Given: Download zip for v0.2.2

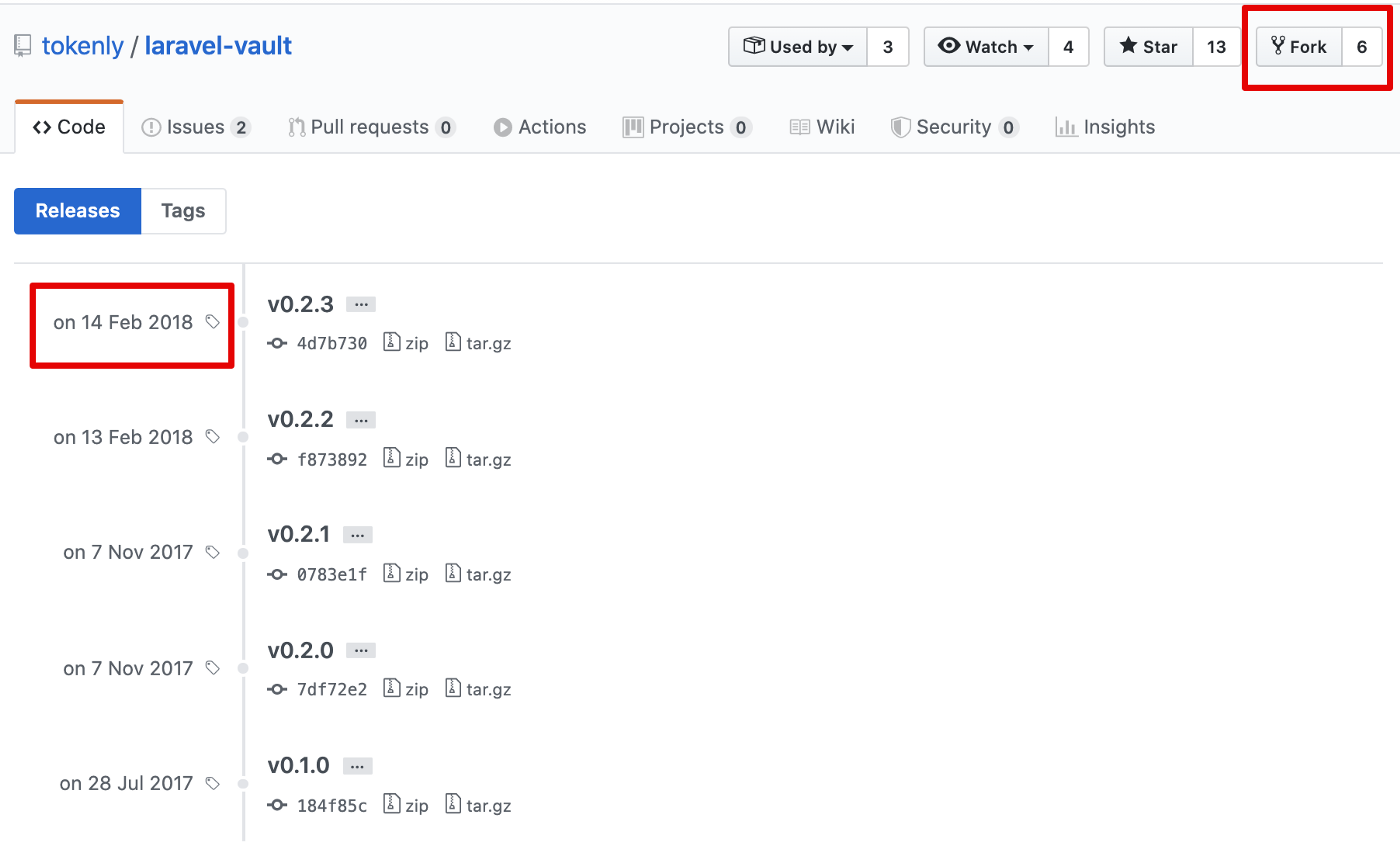Looking at the screenshot, I should click(406, 459).
